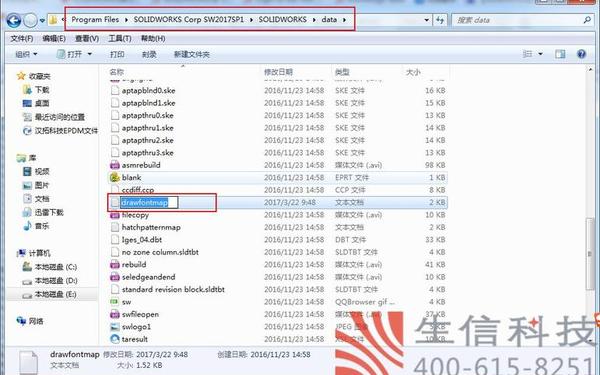Image resolution: width=600 pixels, height=375 pixels.
Task: Click the SOLIDWORKS breadcrumb segment
Action: [282, 20]
